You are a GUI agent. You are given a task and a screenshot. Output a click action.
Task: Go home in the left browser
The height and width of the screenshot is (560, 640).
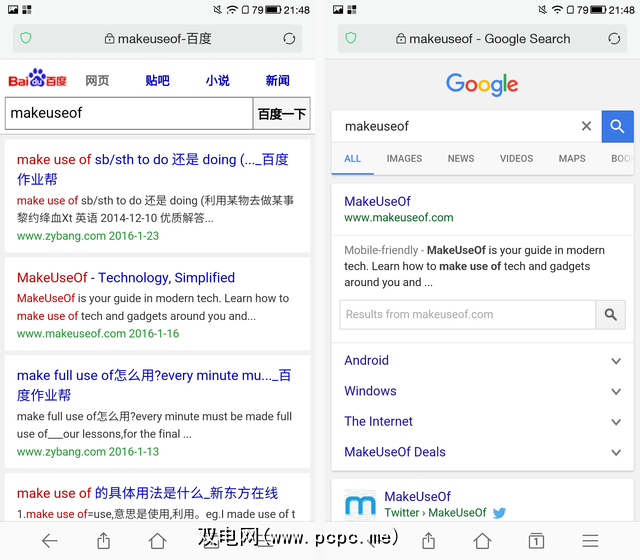coord(157,541)
